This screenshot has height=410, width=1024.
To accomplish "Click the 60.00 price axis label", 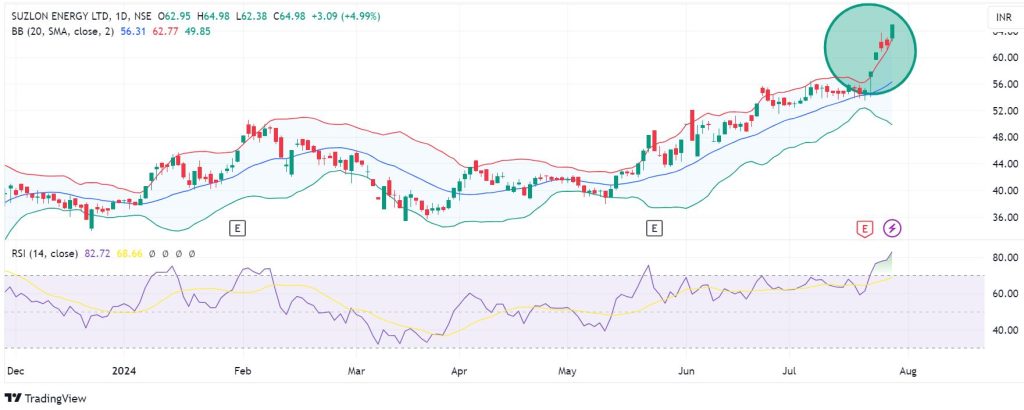I will click(1005, 57).
